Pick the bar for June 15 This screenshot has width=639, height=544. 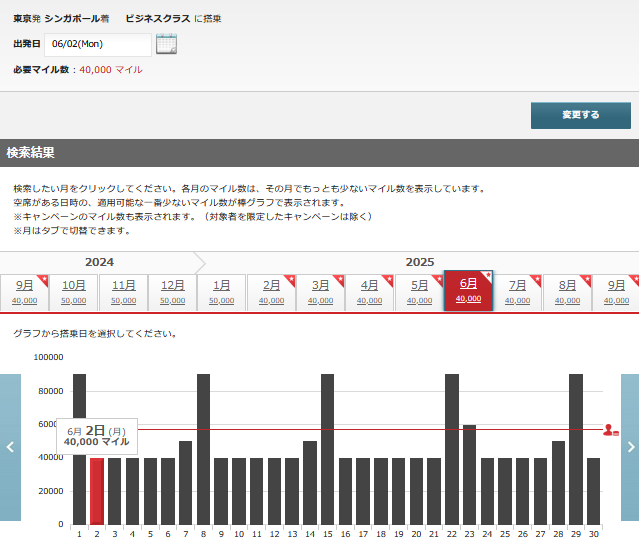tap(327, 450)
